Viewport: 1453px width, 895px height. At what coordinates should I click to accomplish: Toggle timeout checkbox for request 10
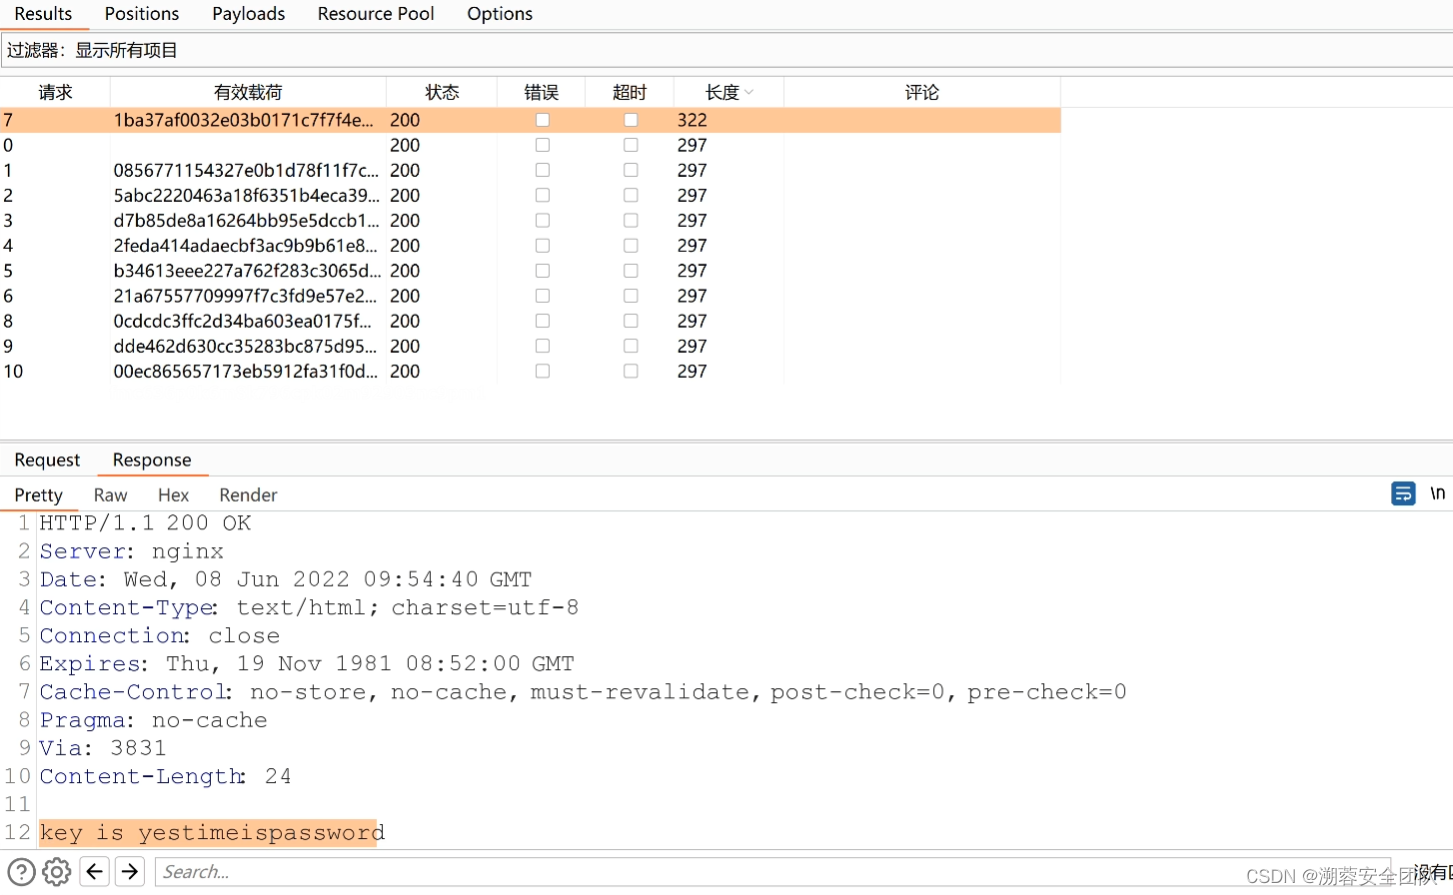[x=630, y=371]
